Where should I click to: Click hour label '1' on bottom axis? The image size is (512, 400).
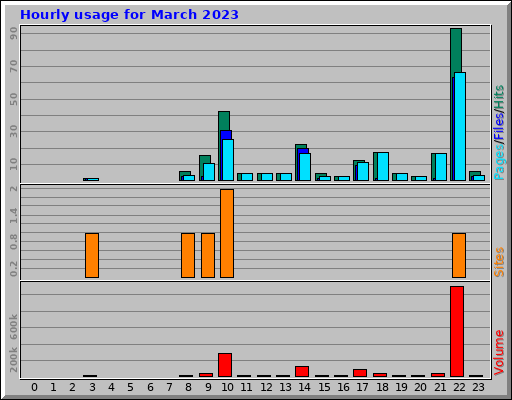[x=53, y=387]
